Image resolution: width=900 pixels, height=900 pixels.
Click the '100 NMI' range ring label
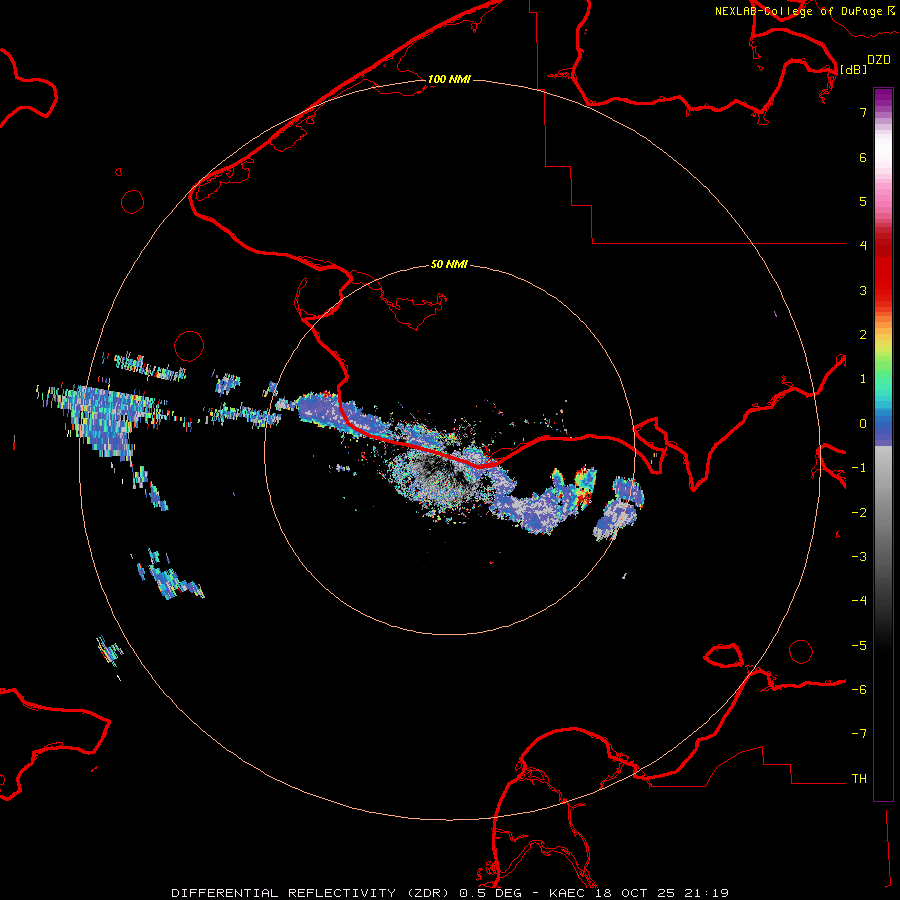point(449,79)
